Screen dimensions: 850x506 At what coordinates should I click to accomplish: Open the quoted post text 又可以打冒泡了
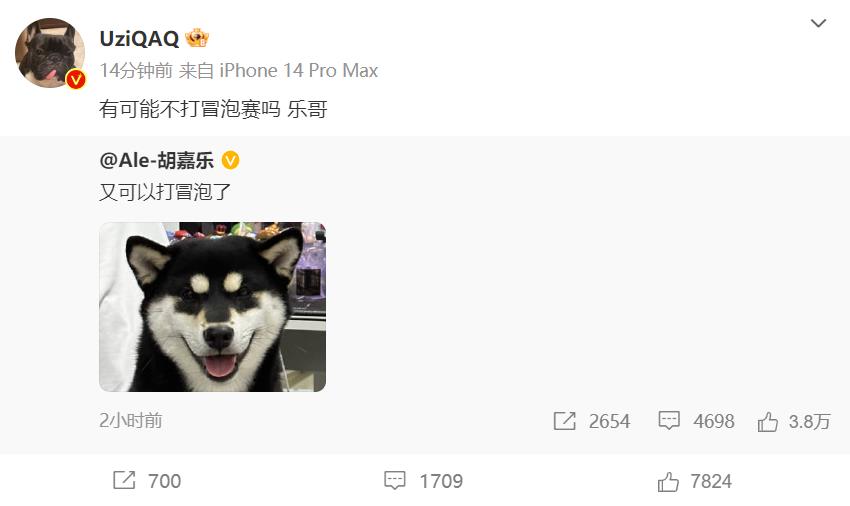point(165,191)
